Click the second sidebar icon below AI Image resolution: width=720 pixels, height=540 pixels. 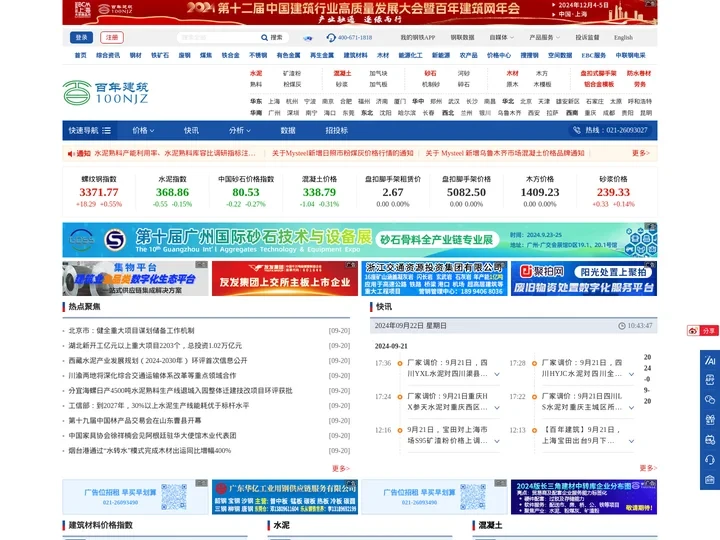[x=710, y=380]
